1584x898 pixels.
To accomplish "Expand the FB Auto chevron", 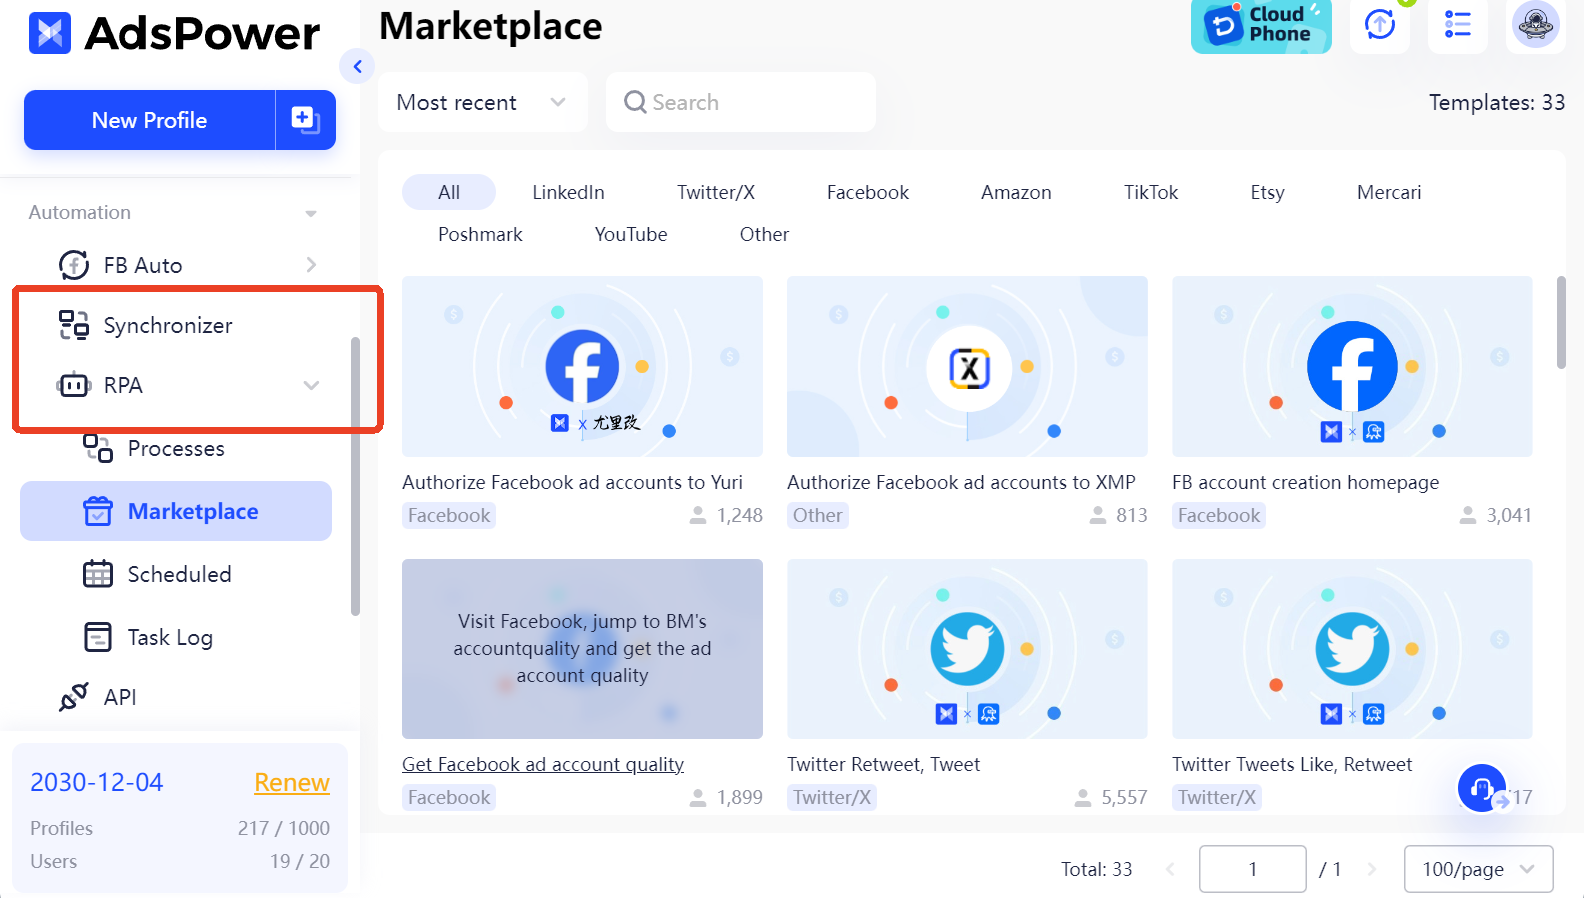I will (x=311, y=265).
